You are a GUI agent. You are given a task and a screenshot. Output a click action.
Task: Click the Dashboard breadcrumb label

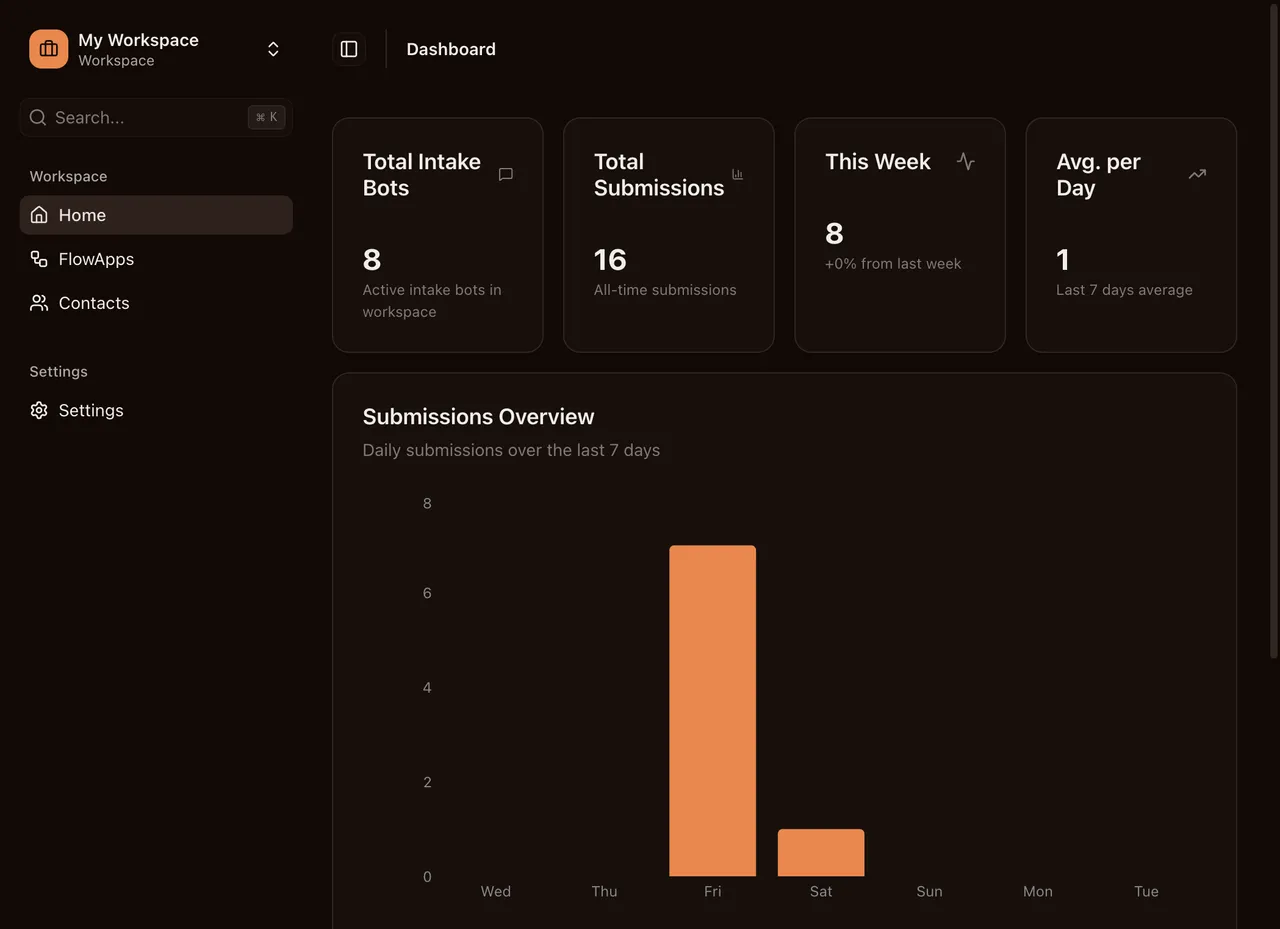coord(450,48)
